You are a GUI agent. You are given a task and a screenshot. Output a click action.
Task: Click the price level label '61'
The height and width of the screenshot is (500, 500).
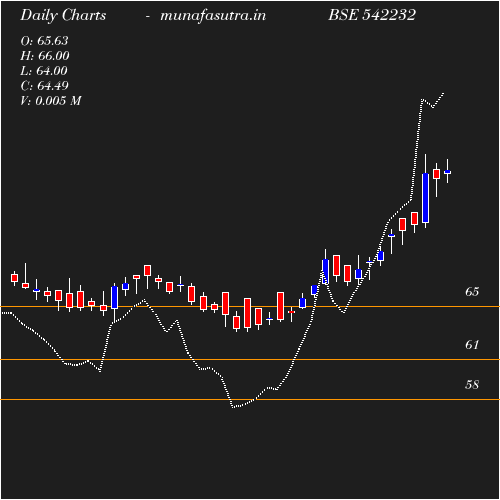pyautogui.click(x=472, y=345)
